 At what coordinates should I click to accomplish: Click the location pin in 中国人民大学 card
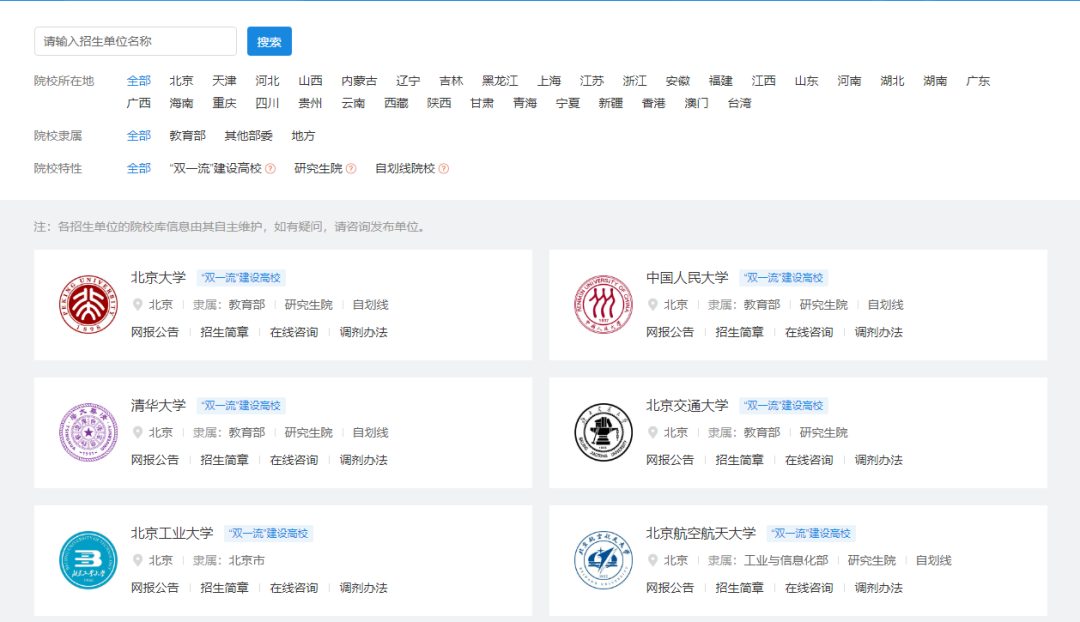[653, 304]
